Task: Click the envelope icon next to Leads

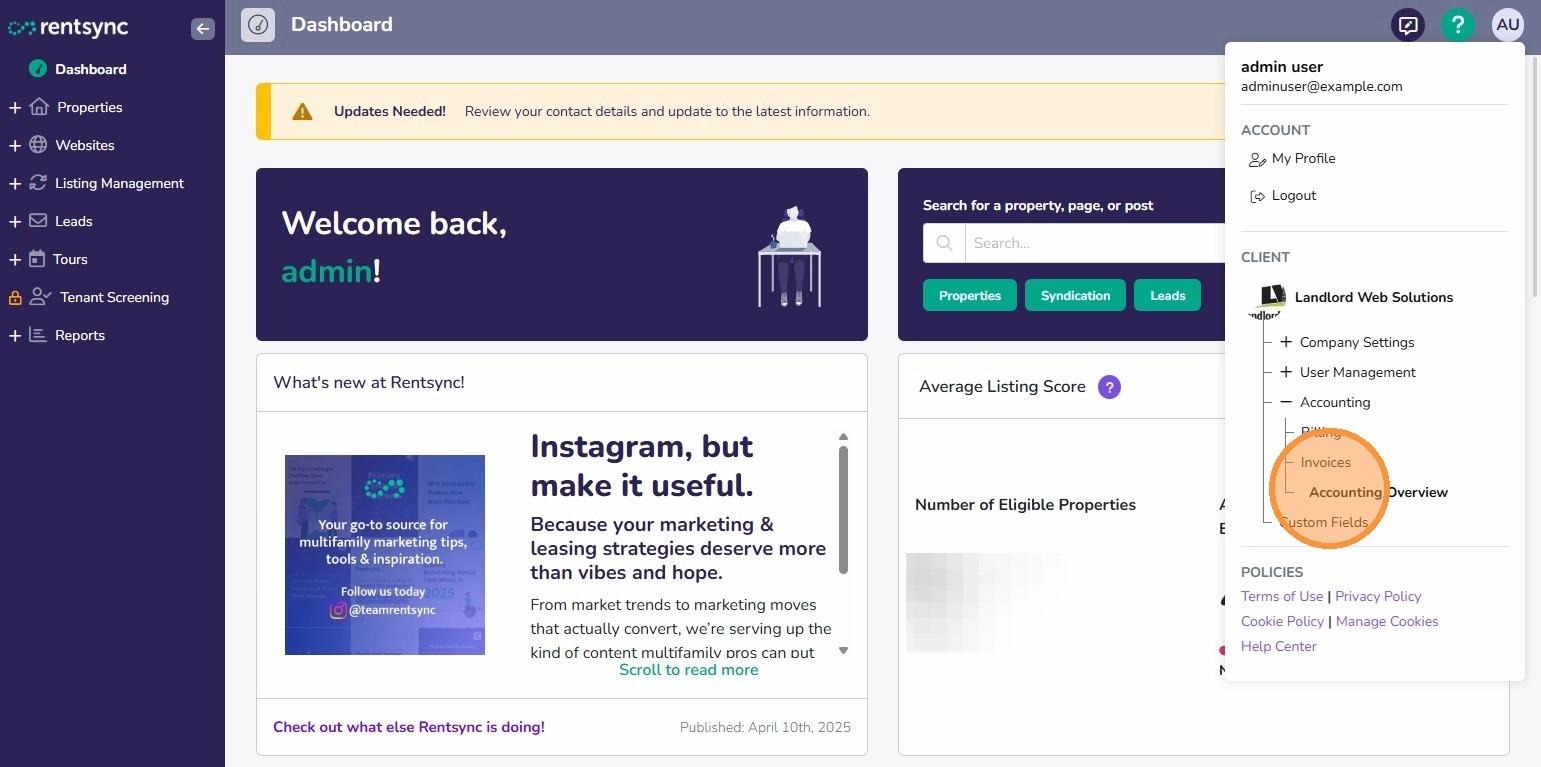Action: coord(38,221)
